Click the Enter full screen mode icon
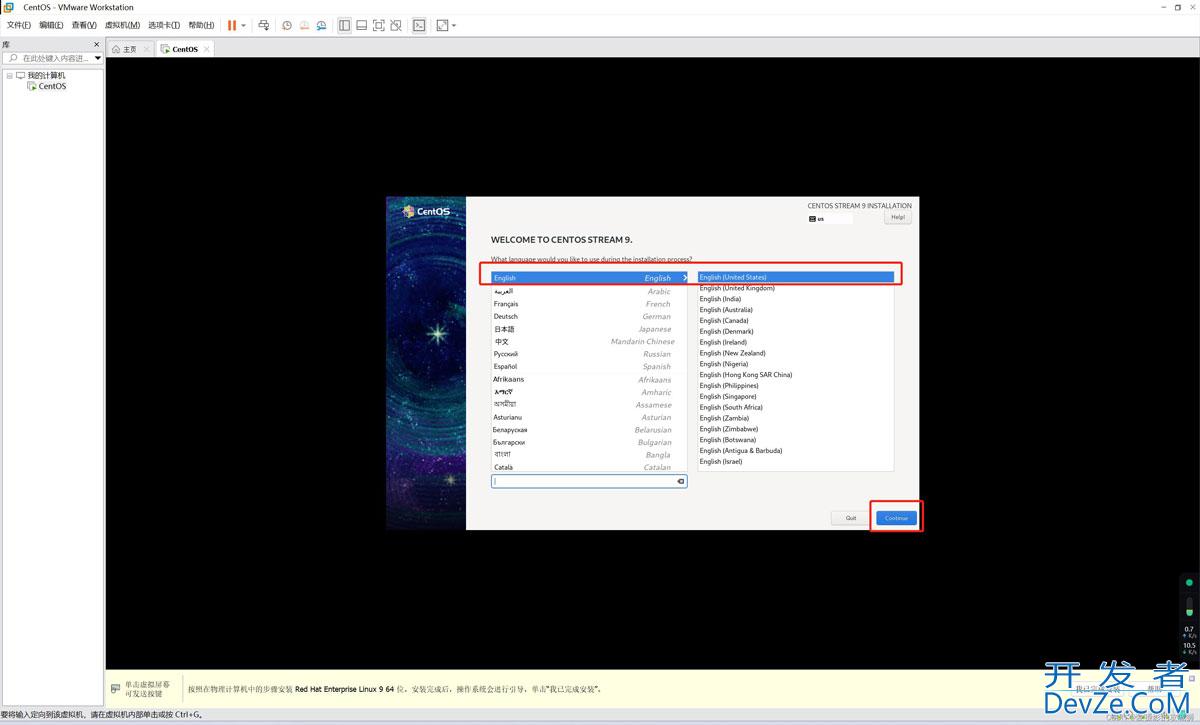This screenshot has width=1200, height=725. pyautogui.click(x=378, y=25)
